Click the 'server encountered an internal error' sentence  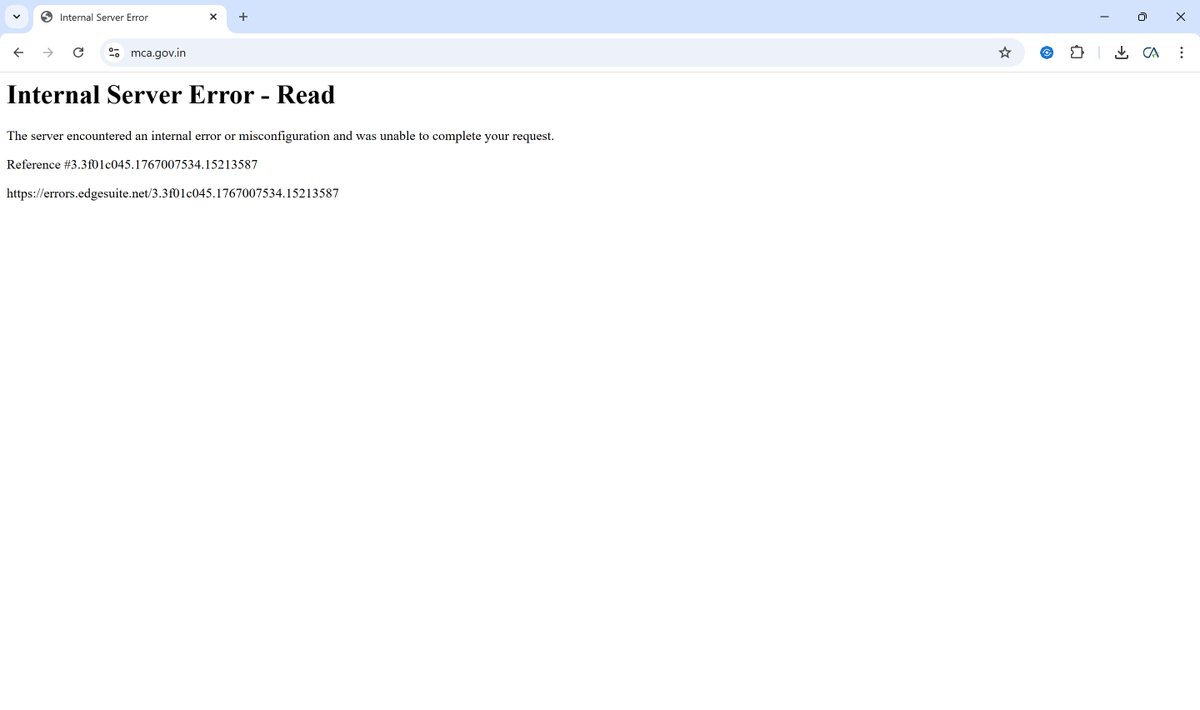(280, 136)
